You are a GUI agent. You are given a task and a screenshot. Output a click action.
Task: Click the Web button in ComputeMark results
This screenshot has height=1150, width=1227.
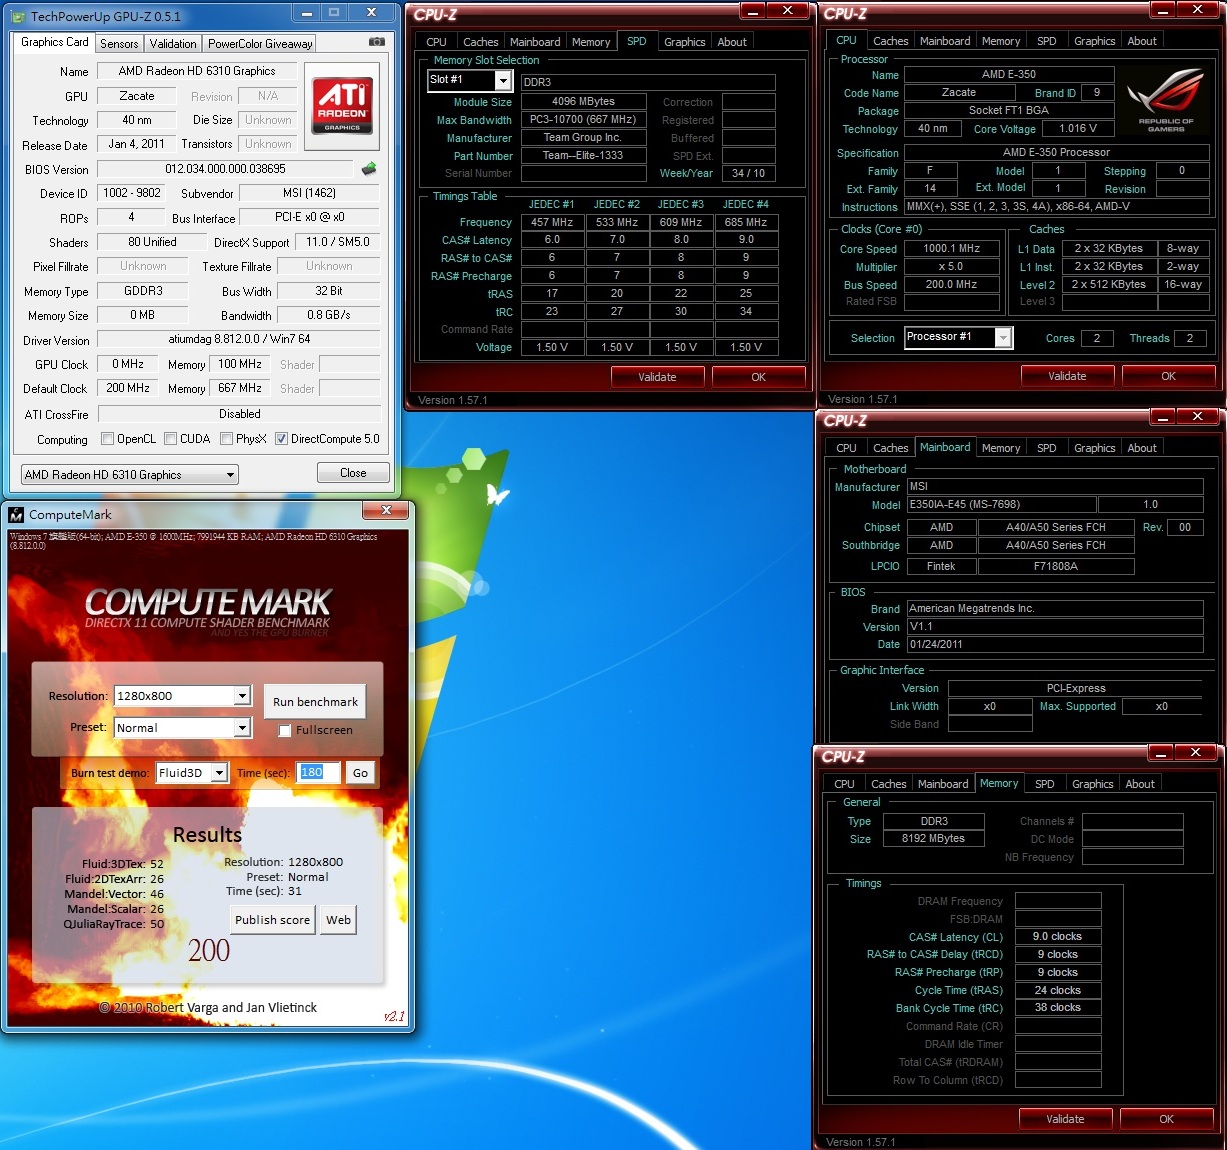(x=339, y=920)
